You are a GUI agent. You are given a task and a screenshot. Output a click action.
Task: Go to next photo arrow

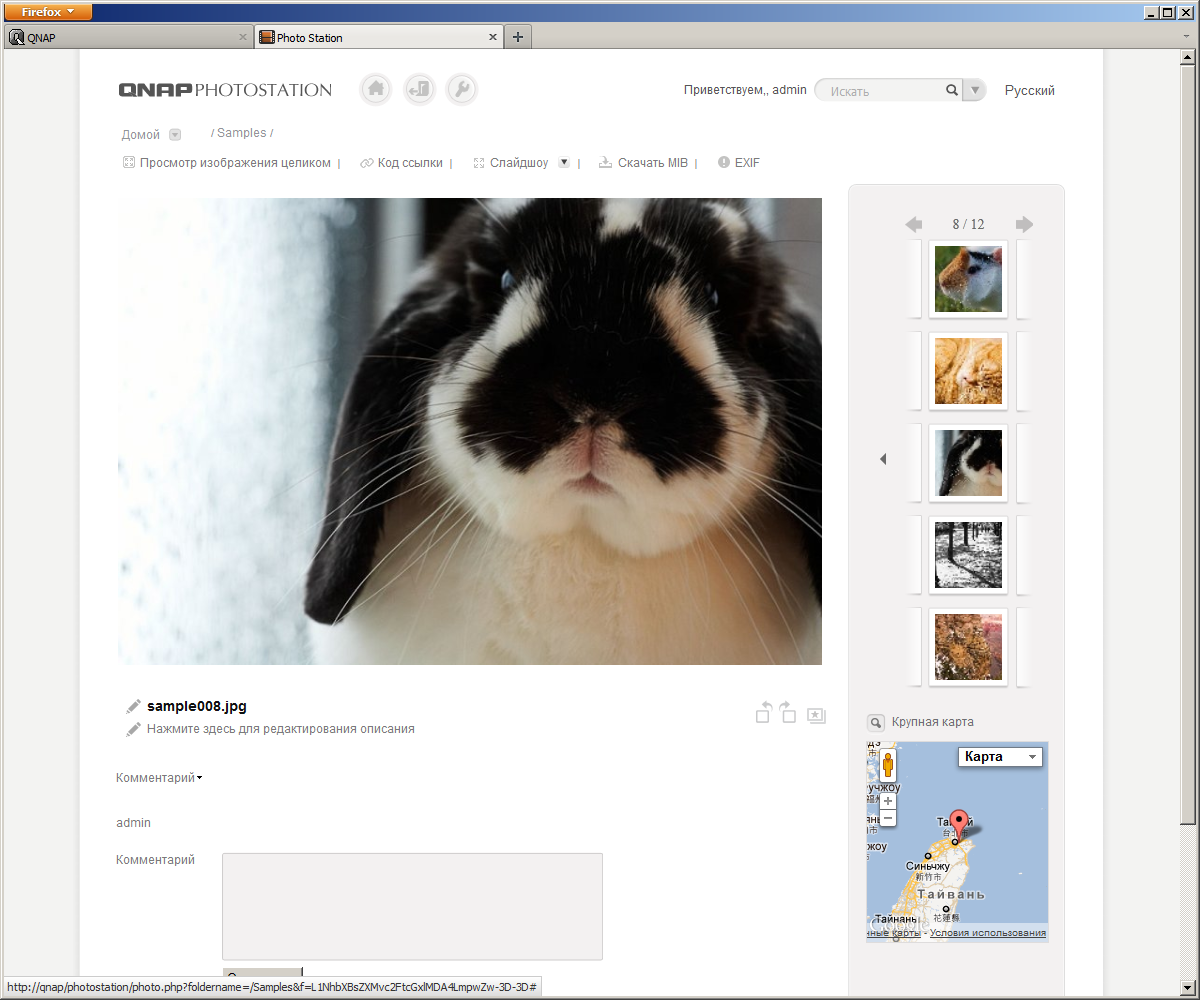point(1024,224)
